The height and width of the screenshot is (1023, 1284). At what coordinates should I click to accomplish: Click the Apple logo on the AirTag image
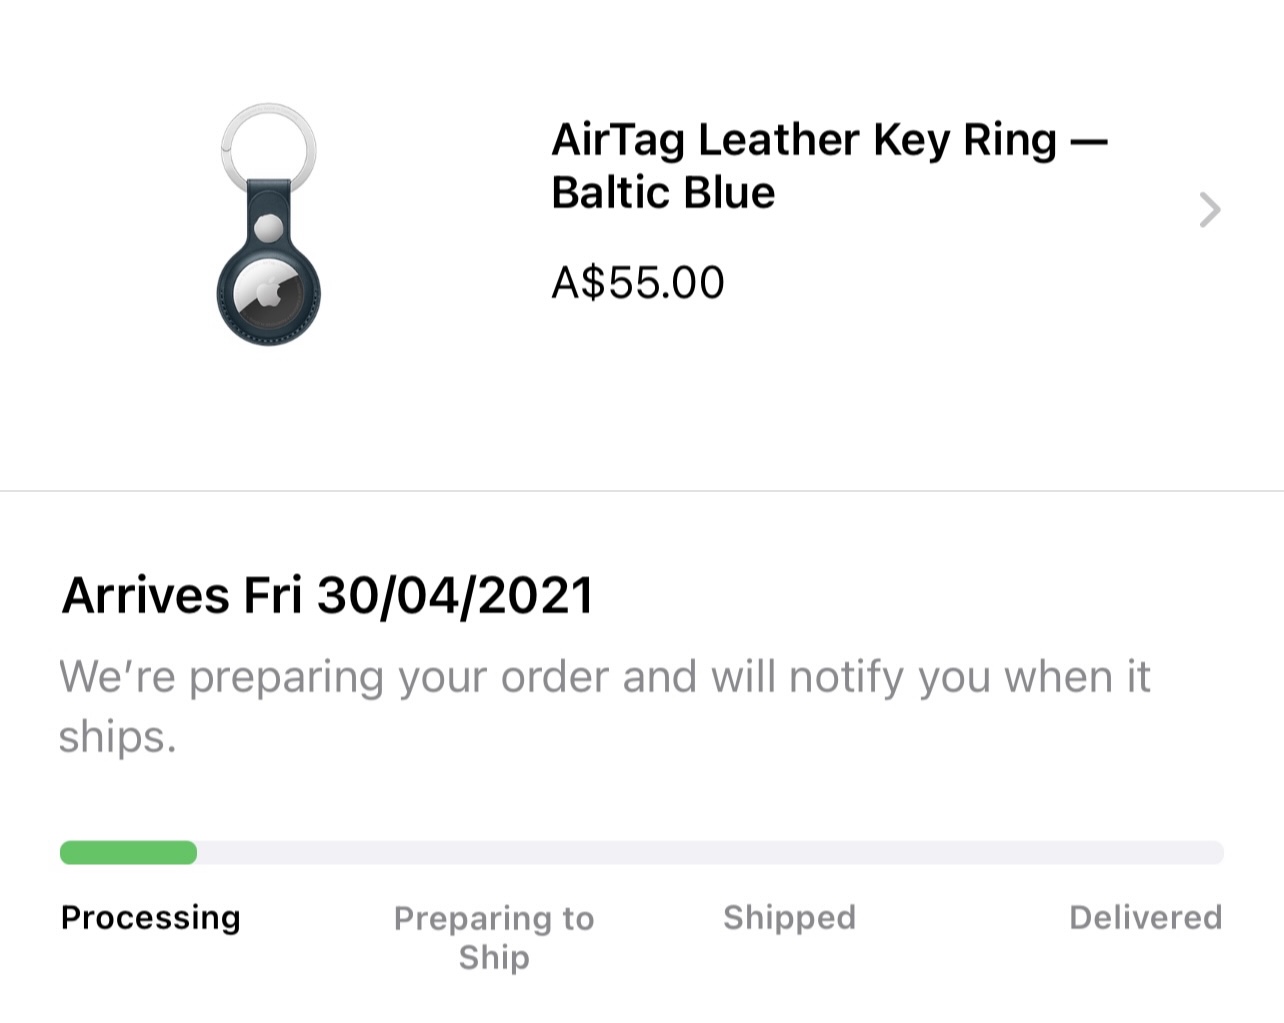[x=268, y=295]
